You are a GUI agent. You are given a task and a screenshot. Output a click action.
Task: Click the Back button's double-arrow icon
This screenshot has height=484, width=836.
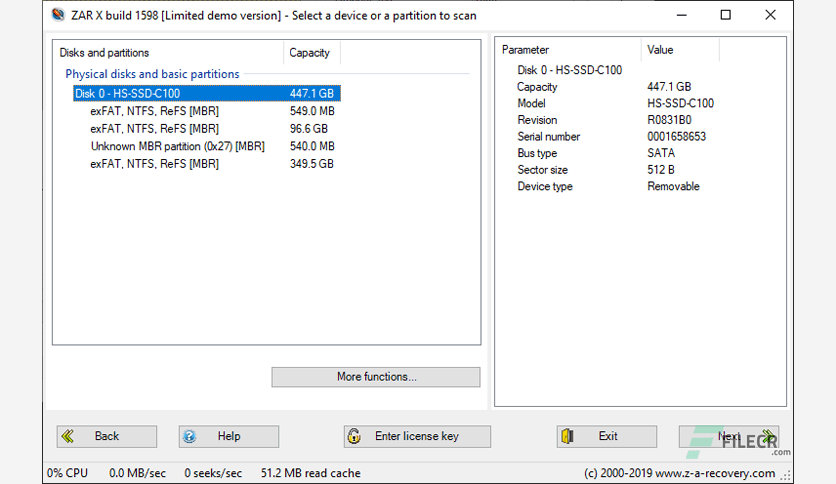pyautogui.click(x=68, y=437)
